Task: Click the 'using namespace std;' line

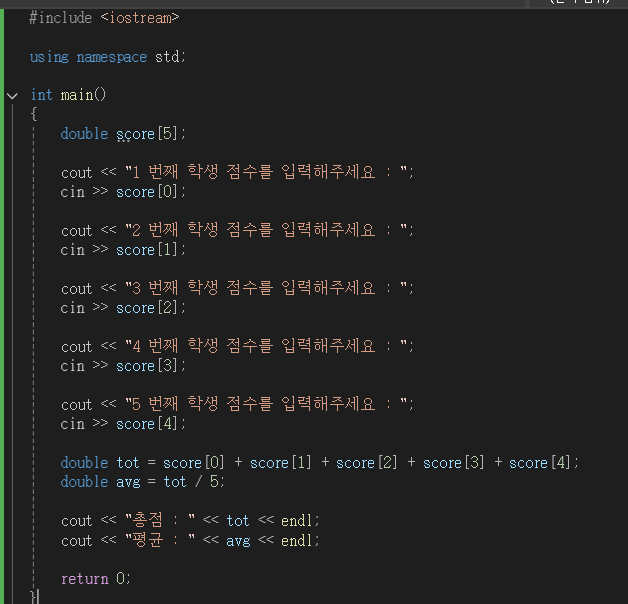Action: 108,57
